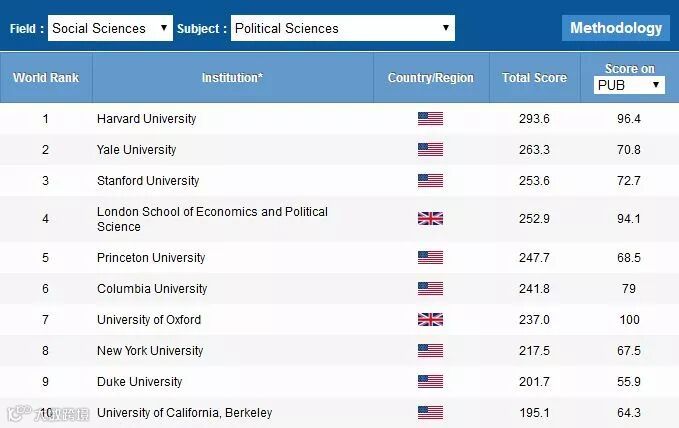Open the Harvard University link
The image size is (679, 428).
(x=146, y=119)
